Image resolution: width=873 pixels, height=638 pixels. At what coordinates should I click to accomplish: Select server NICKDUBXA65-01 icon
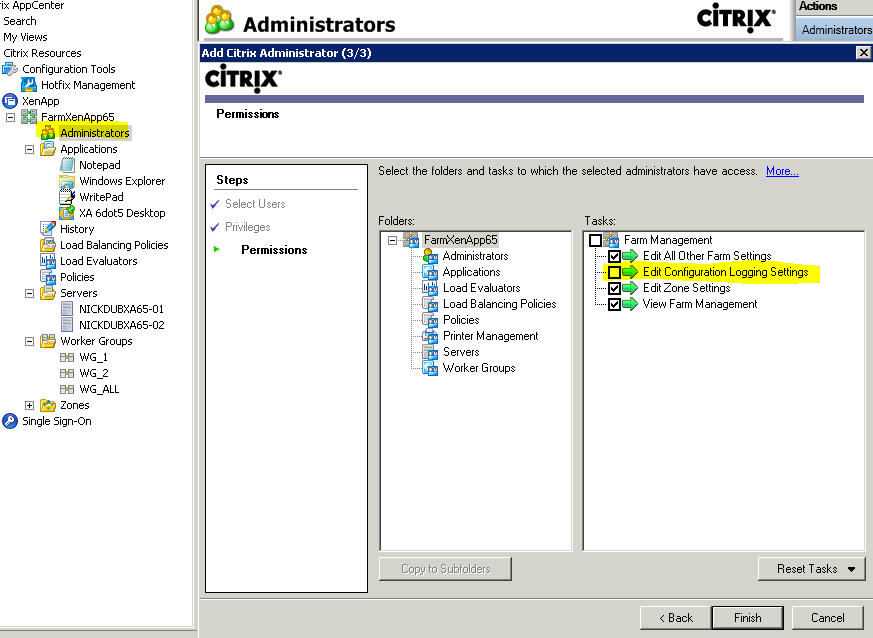tap(67, 309)
